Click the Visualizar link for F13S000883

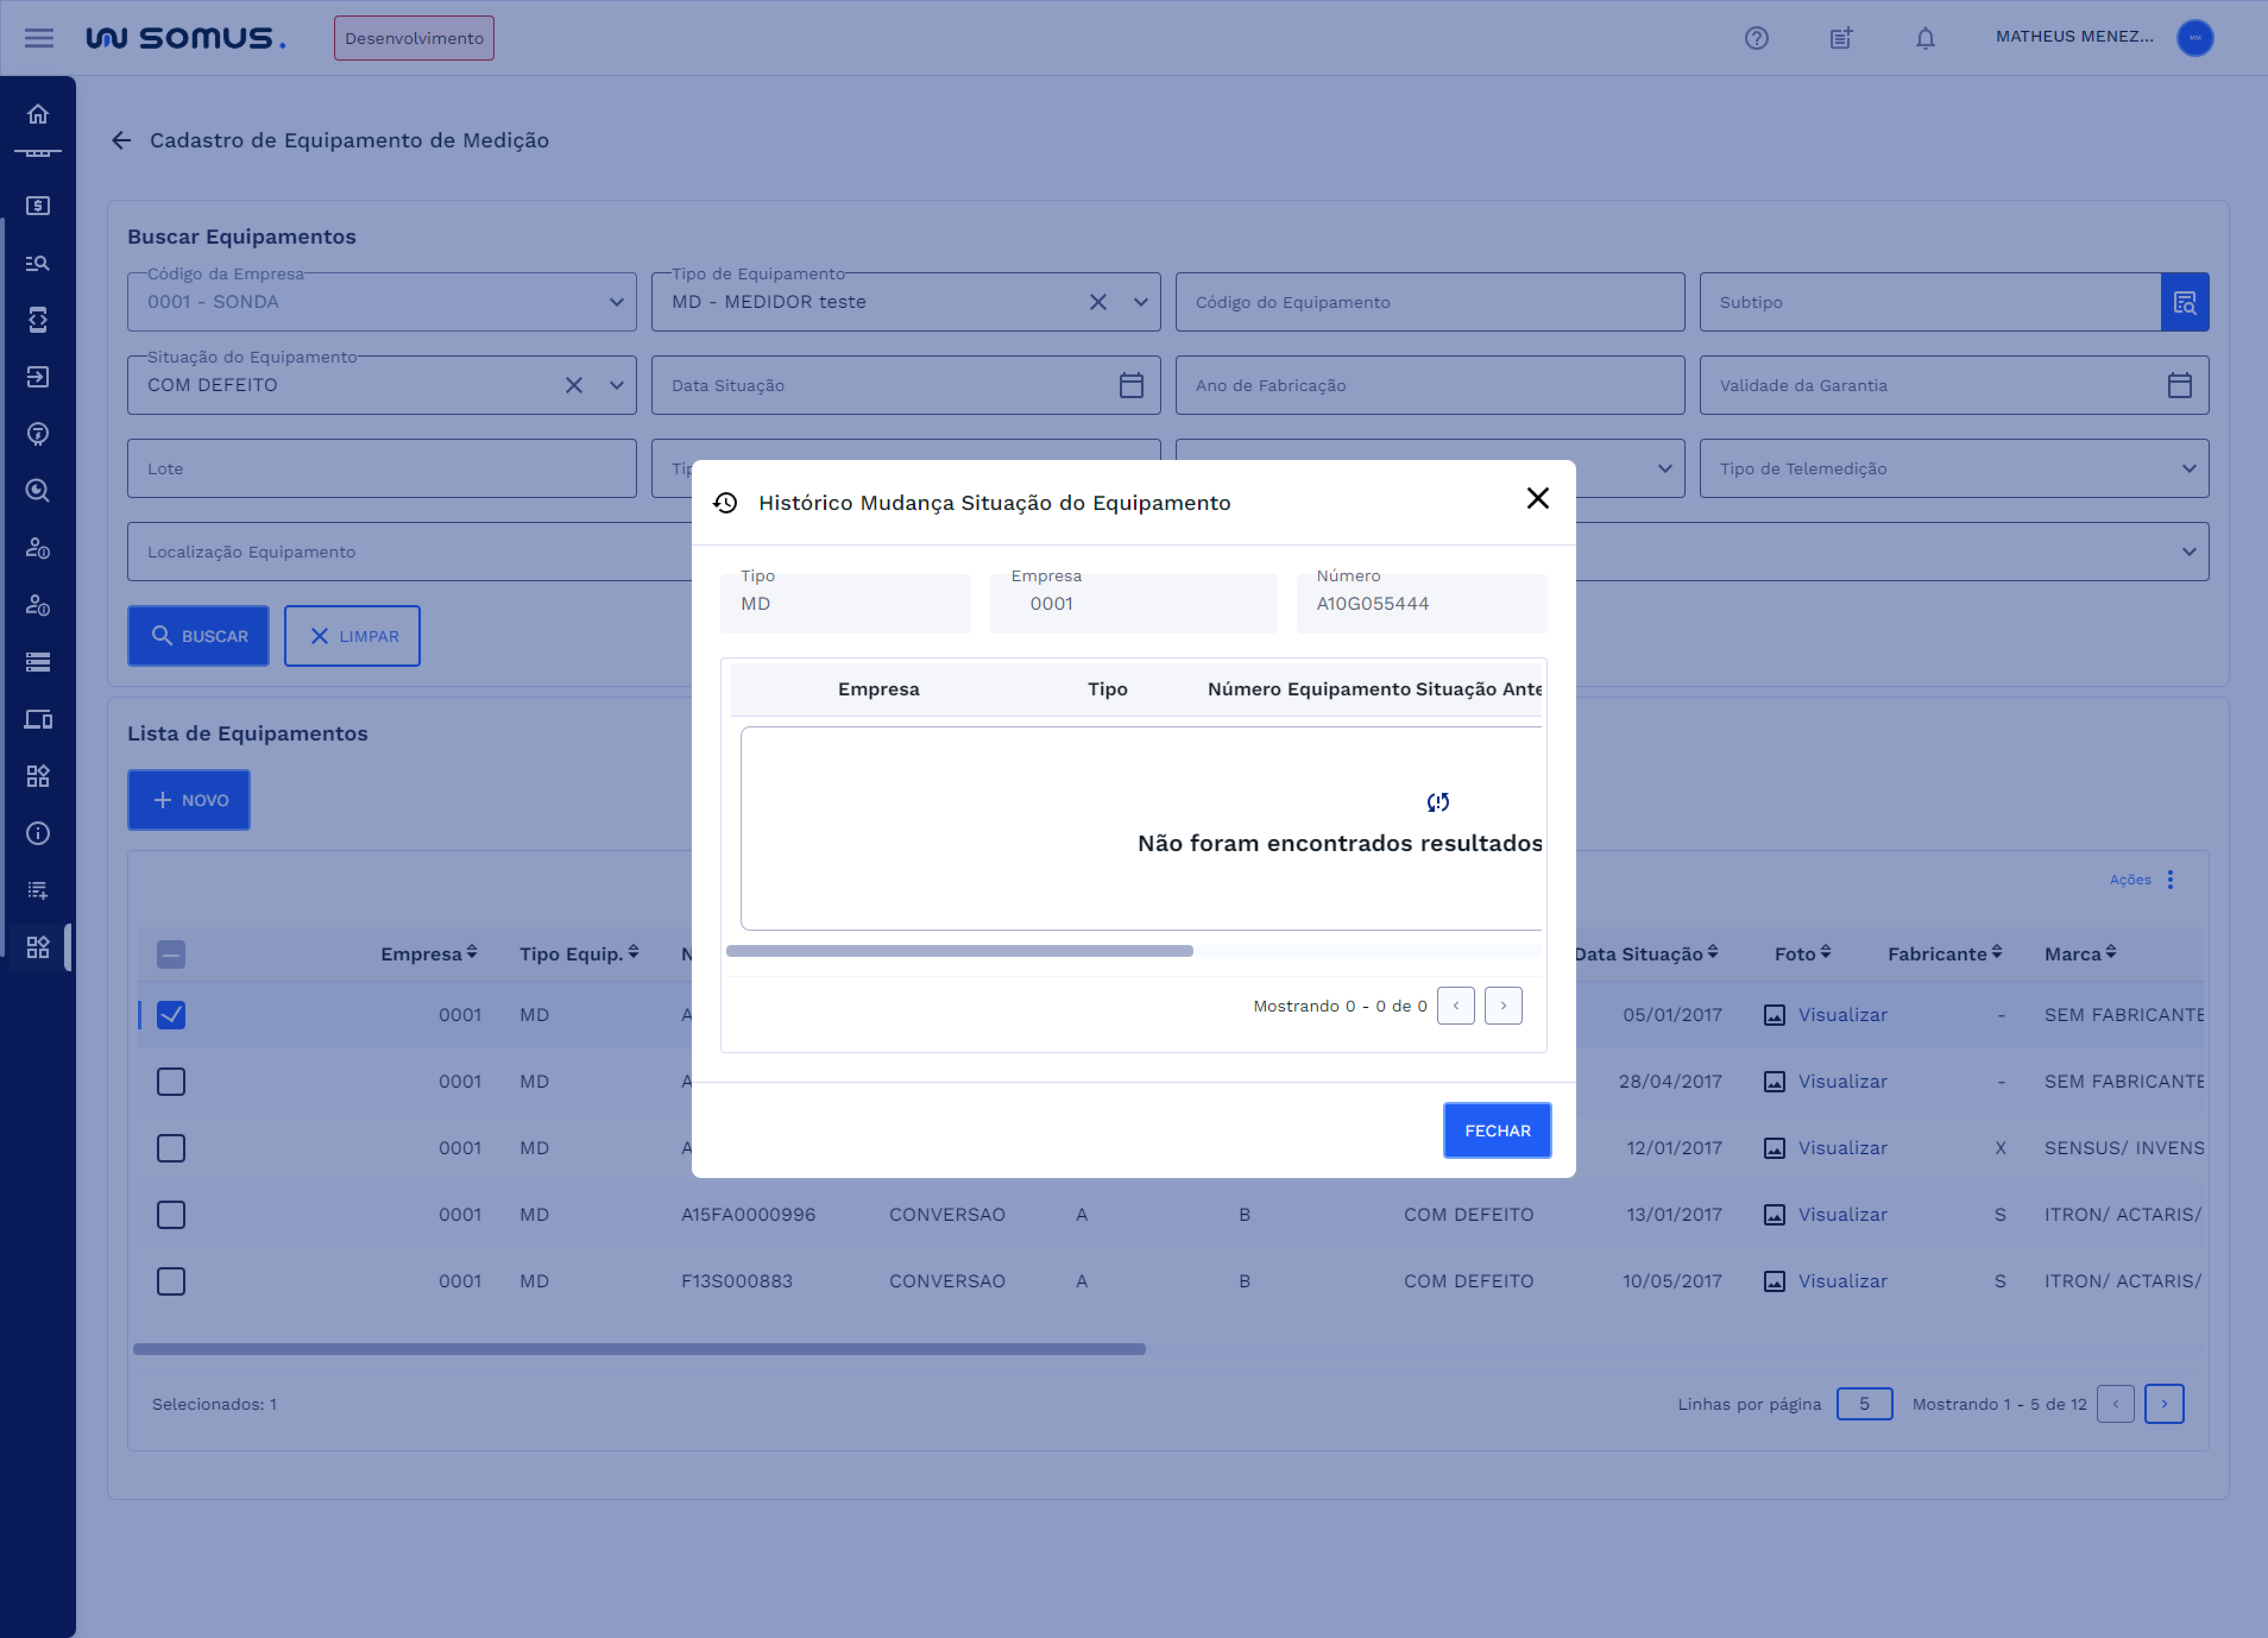click(x=1842, y=1281)
